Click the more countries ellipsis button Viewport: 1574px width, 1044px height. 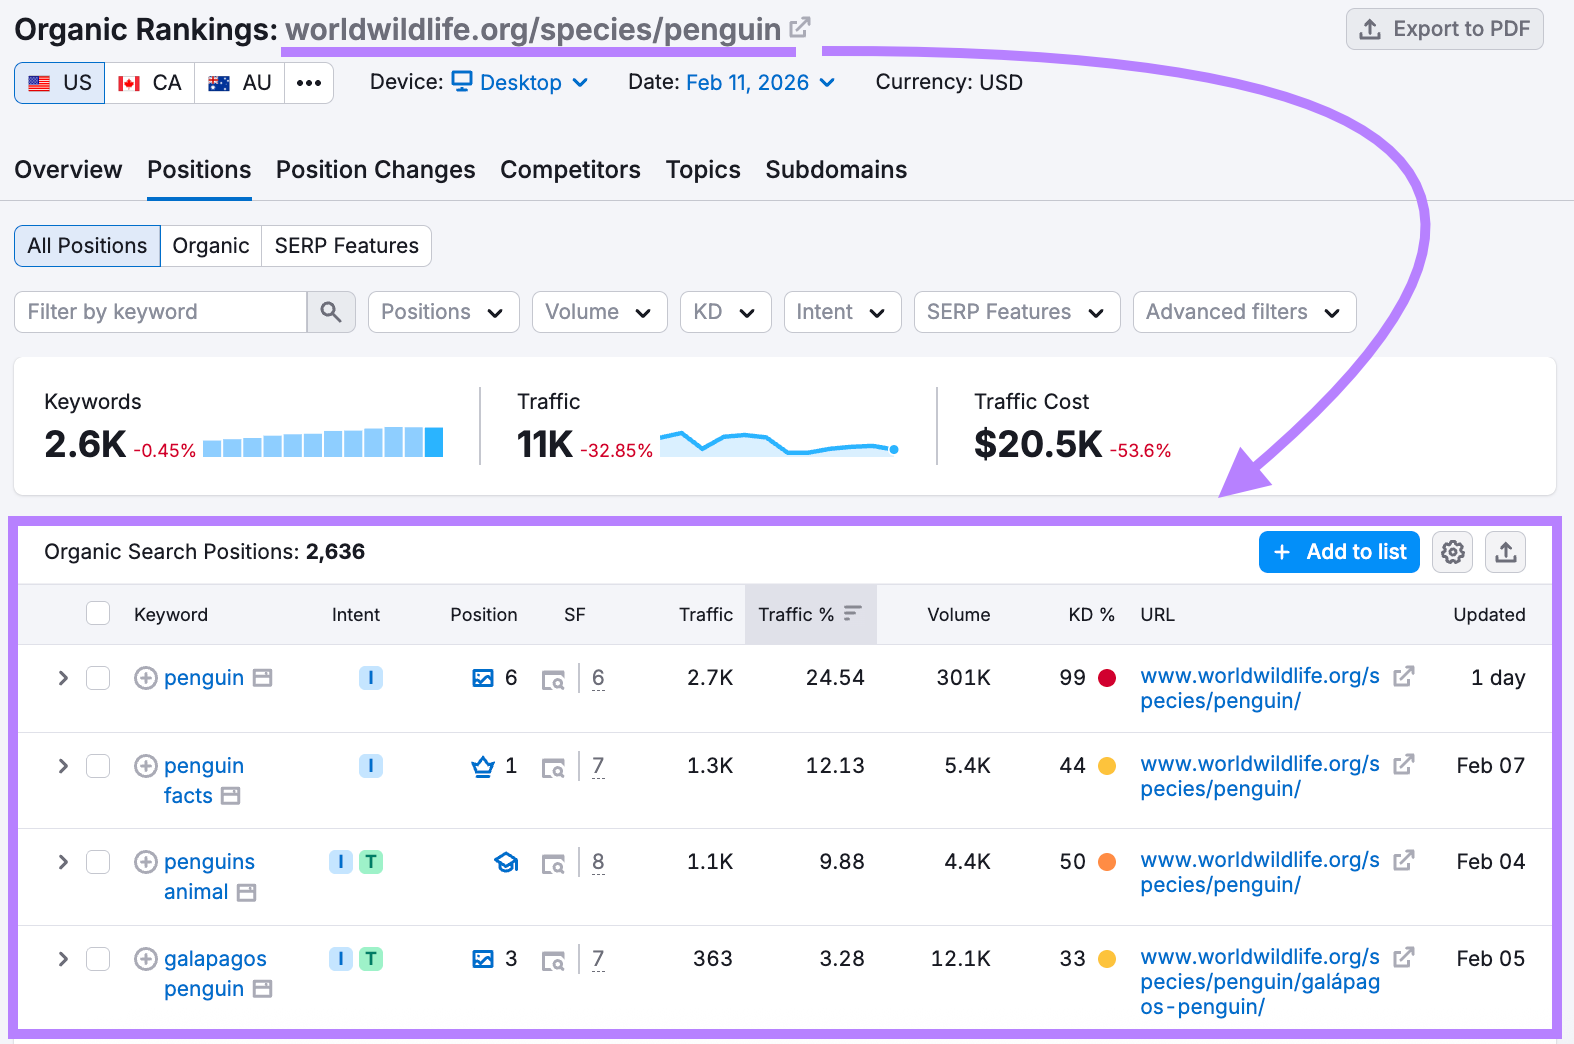[x=309, y=83]
